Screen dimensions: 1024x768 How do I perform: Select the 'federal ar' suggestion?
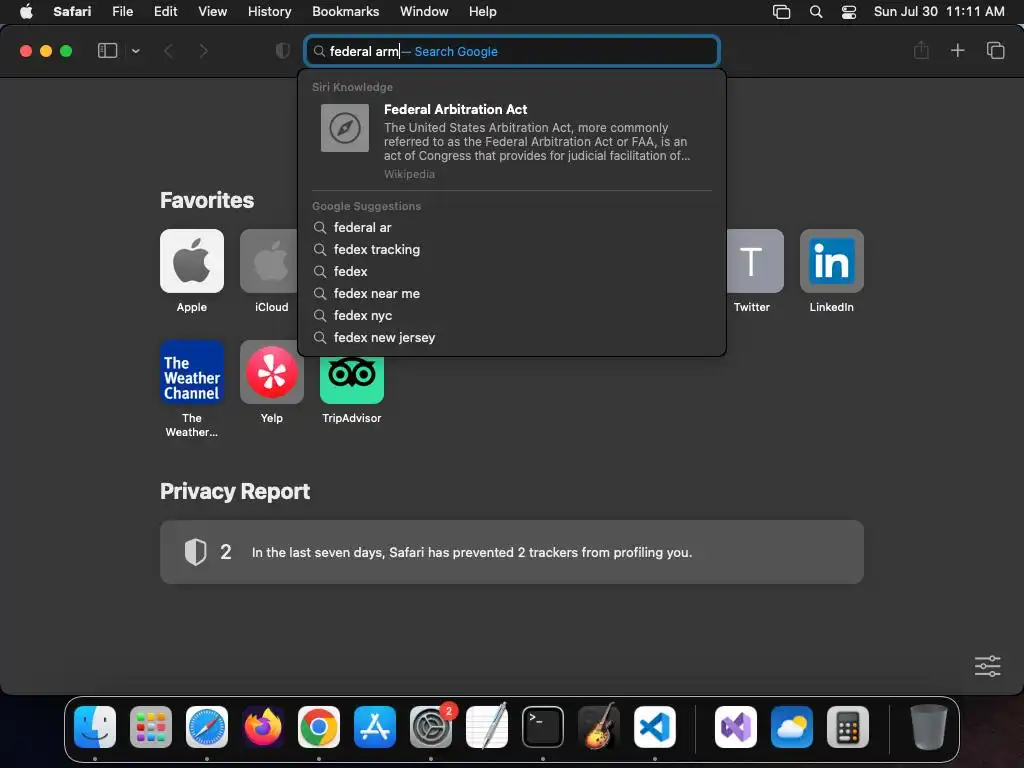pos(512,227)
